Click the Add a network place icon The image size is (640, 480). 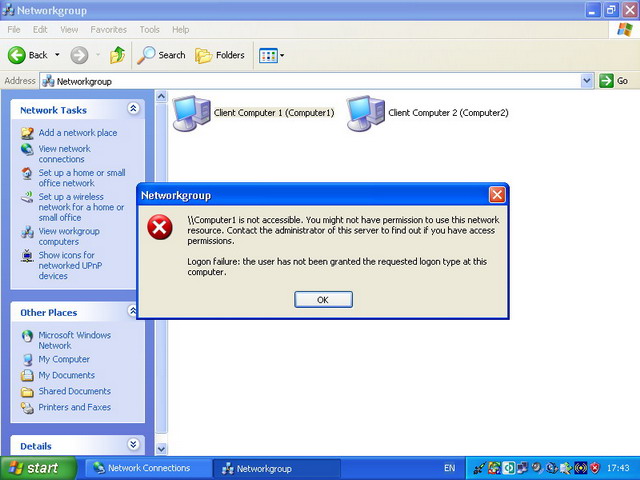click(x=27, y=133)
